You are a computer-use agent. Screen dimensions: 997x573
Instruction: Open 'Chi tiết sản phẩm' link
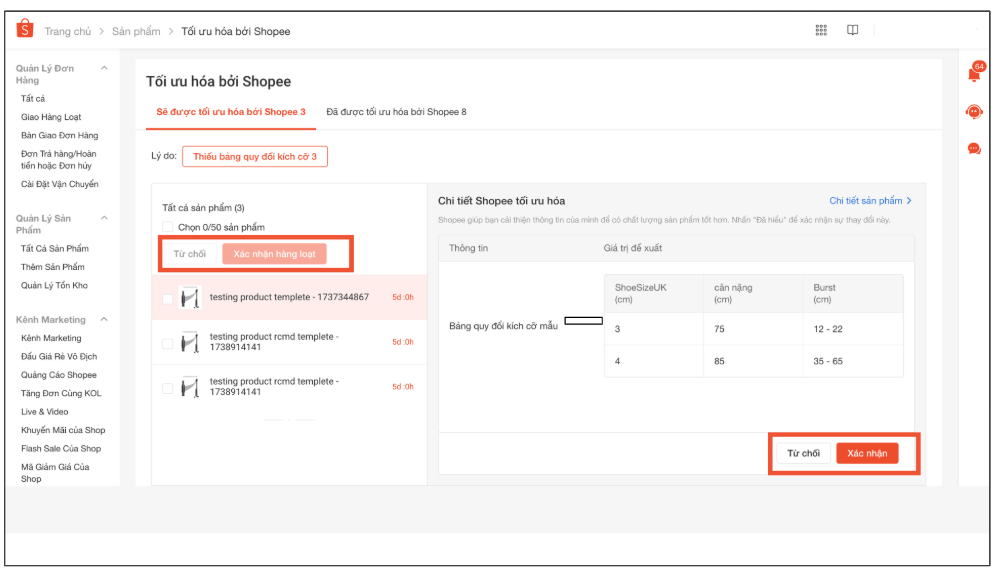click(865, 200)
